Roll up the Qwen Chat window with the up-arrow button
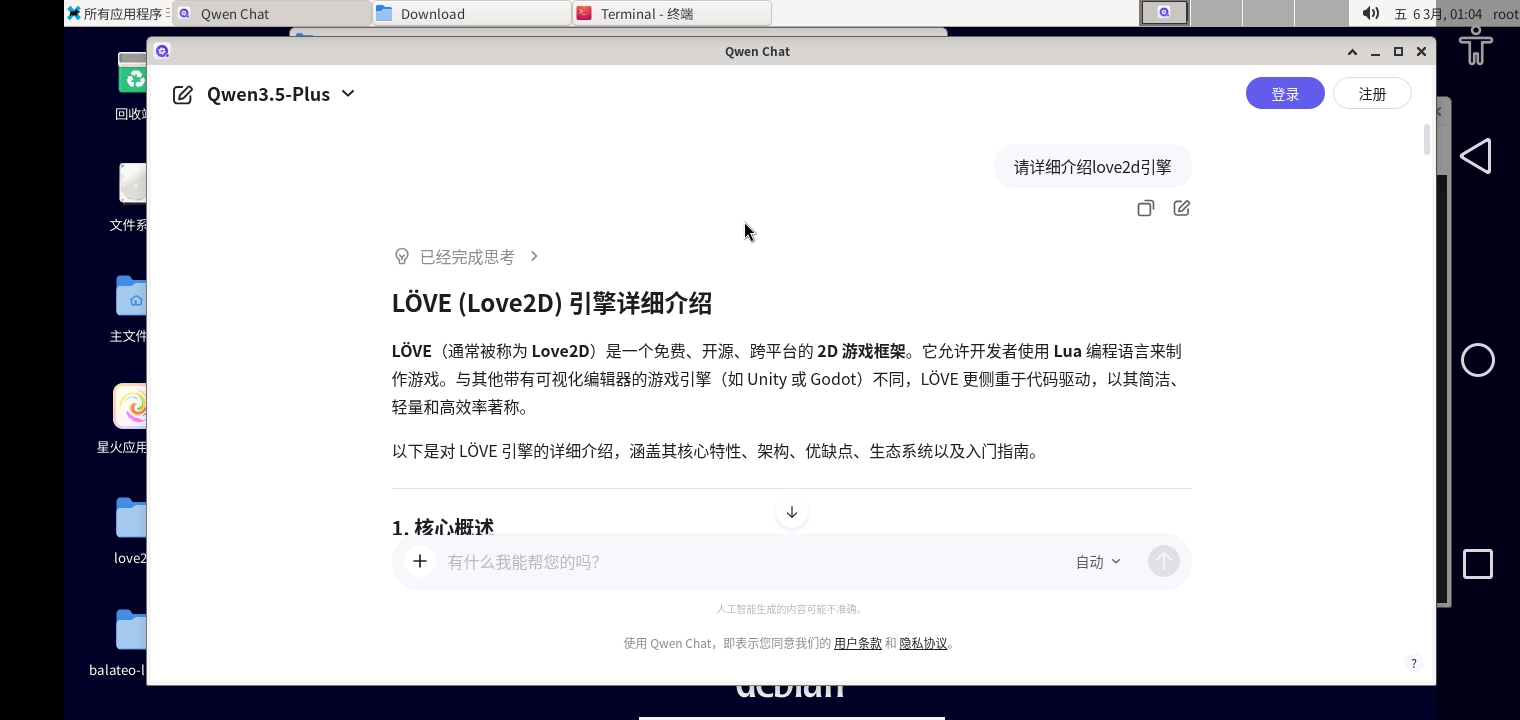 tap(1352, 52)
